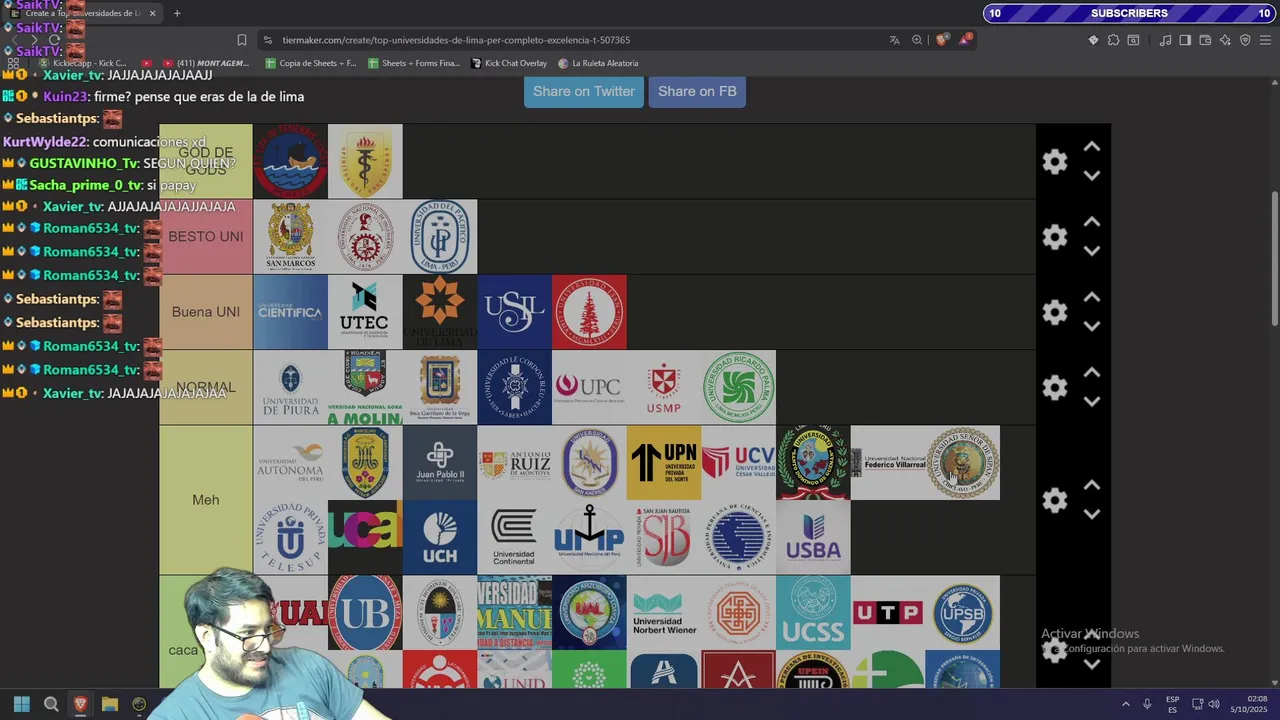Open Kick Chat Overlay bookmark
The image size is (1280, 720).
[508, 63]
